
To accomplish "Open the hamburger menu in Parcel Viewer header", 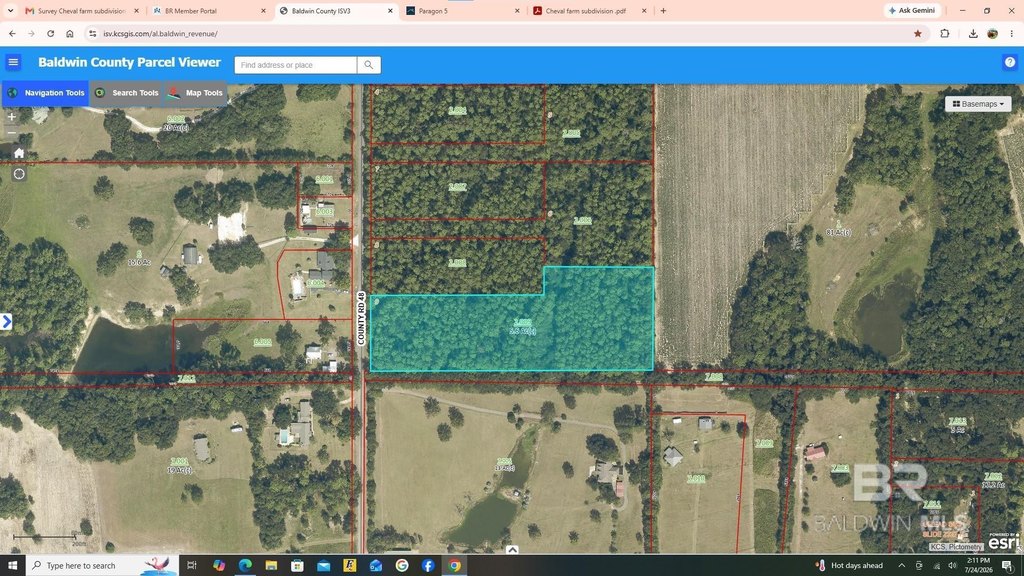I will pos(13,63).
